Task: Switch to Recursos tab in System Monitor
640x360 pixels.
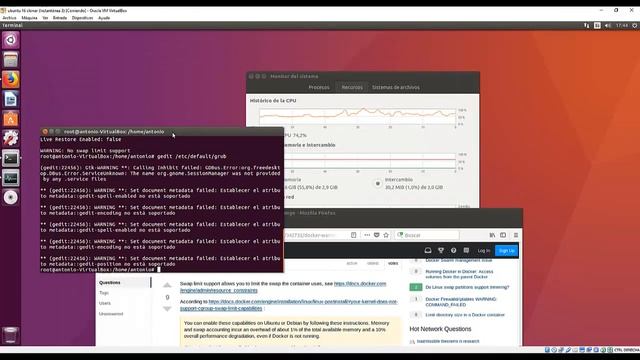Action: click(352, 87)
